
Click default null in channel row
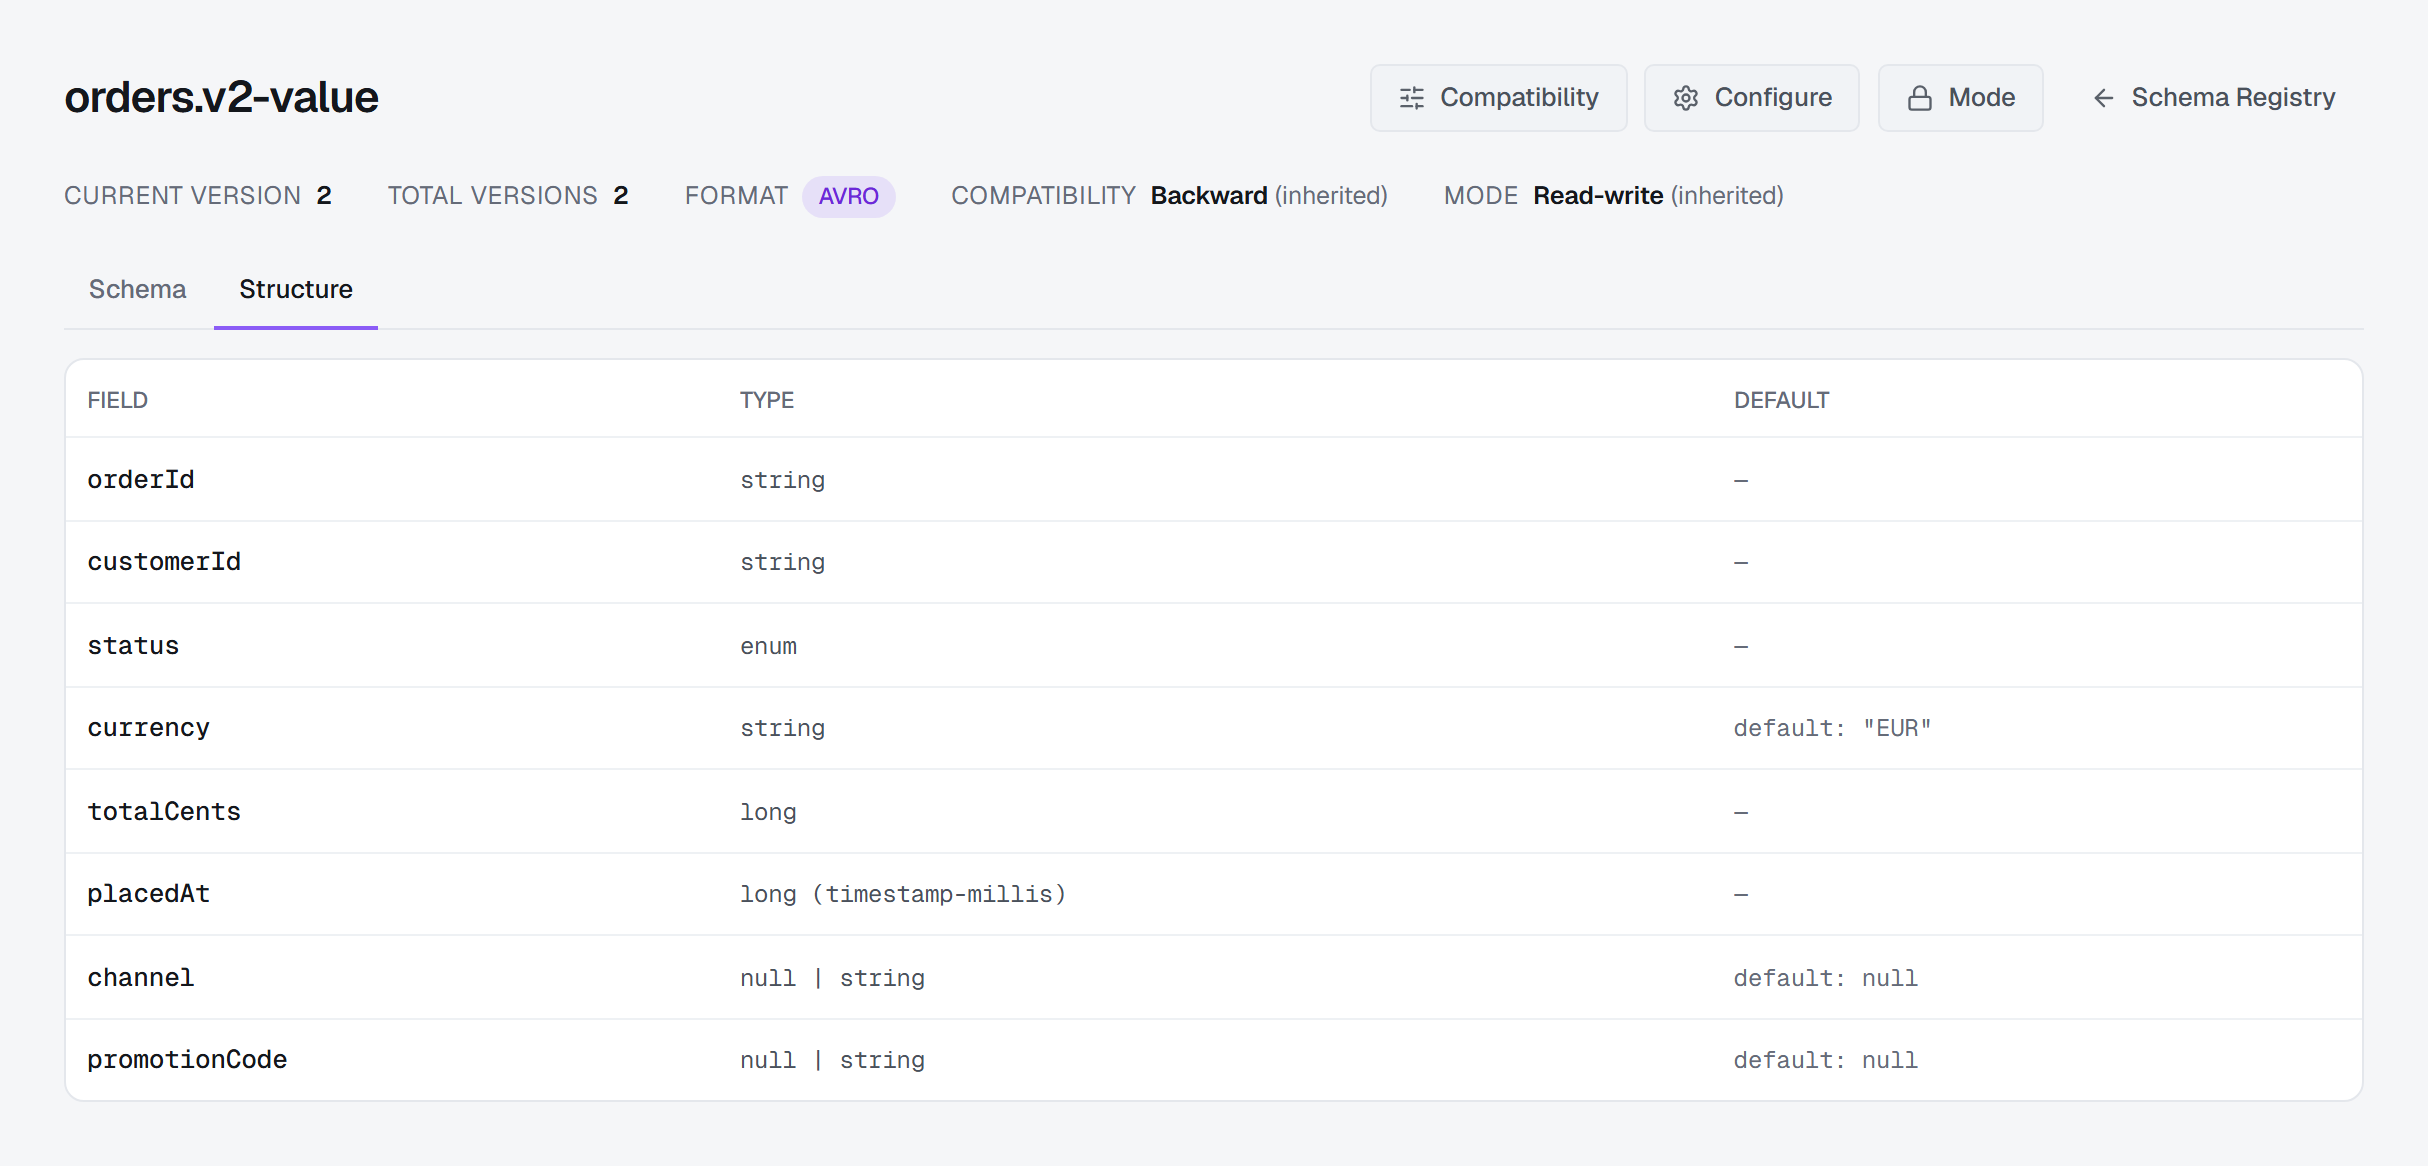click(1825, 978)
